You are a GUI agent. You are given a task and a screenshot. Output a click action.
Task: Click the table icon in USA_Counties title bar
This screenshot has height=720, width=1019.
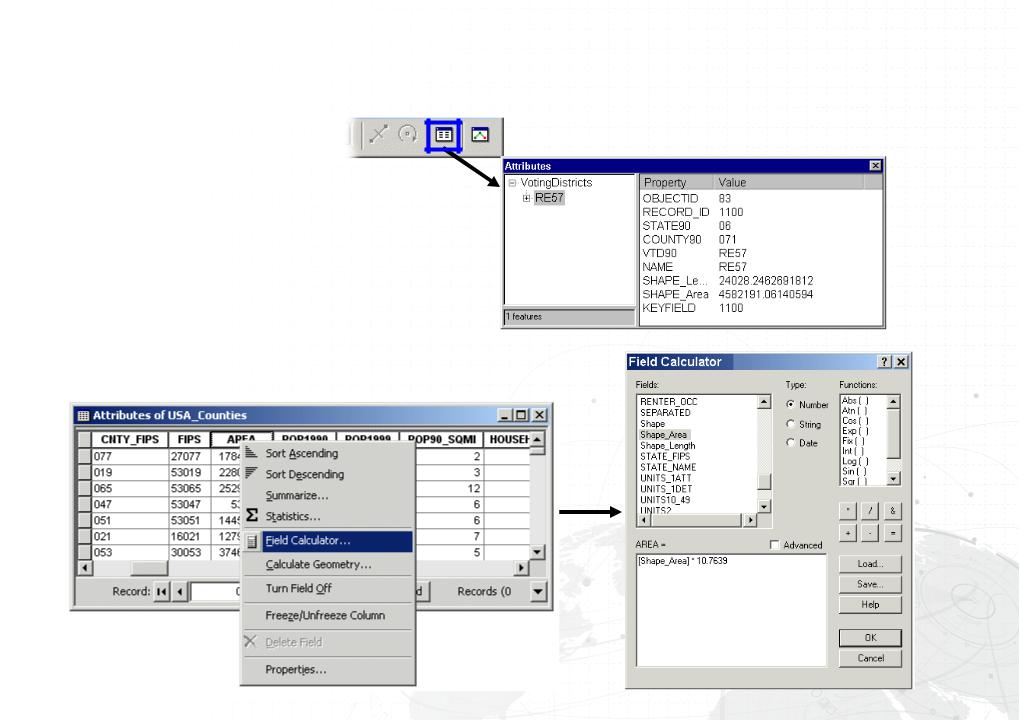coord(83,415)
